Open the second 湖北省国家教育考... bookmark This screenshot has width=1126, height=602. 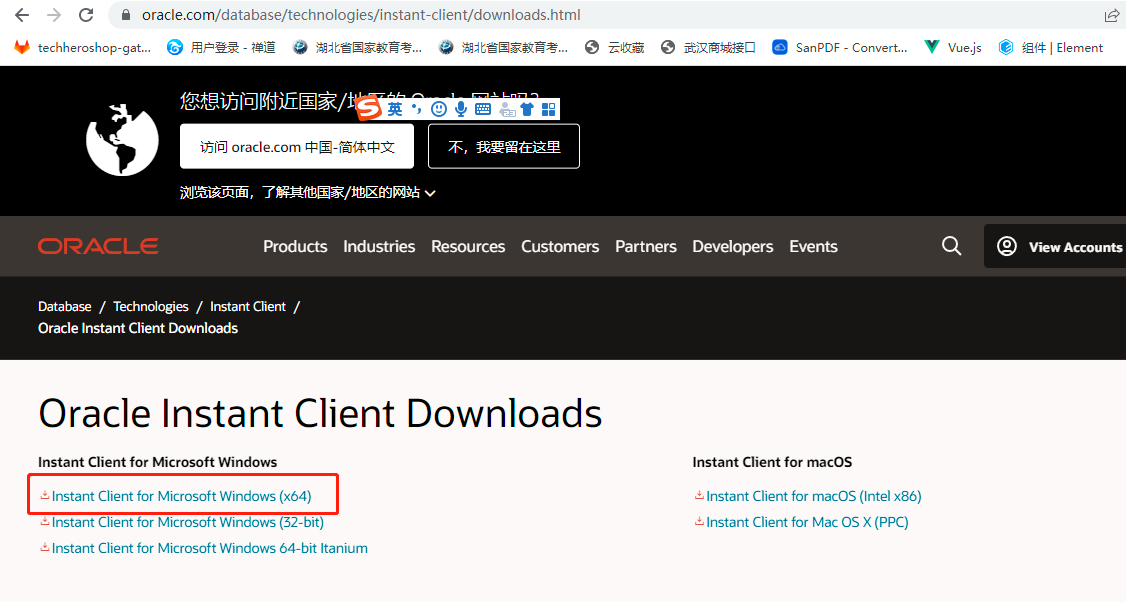[x=503, y=47]
